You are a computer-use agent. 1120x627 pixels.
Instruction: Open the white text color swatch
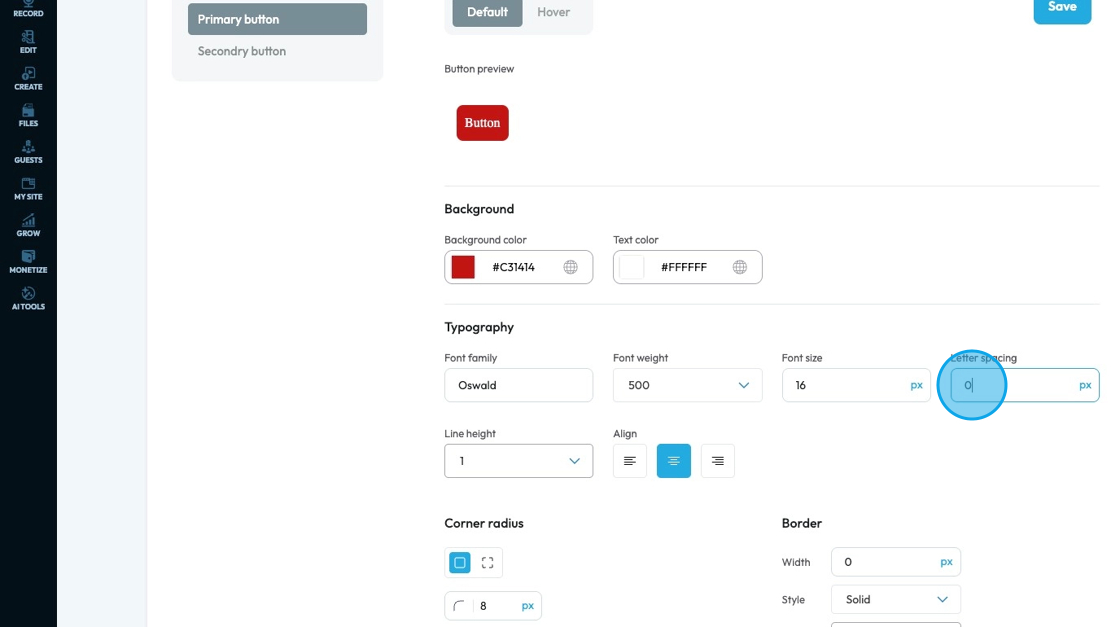(631, 267)
